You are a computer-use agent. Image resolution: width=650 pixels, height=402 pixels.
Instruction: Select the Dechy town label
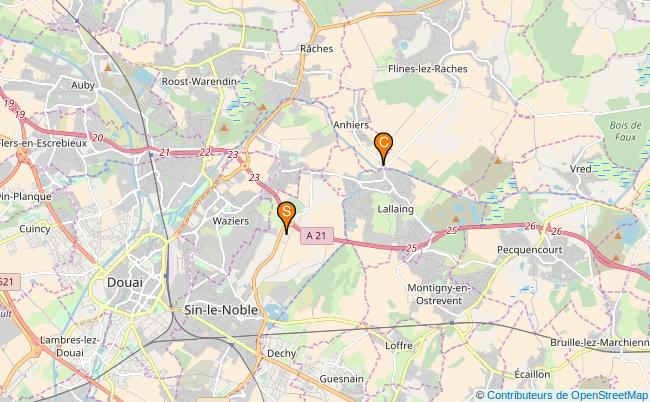point(282,354)
